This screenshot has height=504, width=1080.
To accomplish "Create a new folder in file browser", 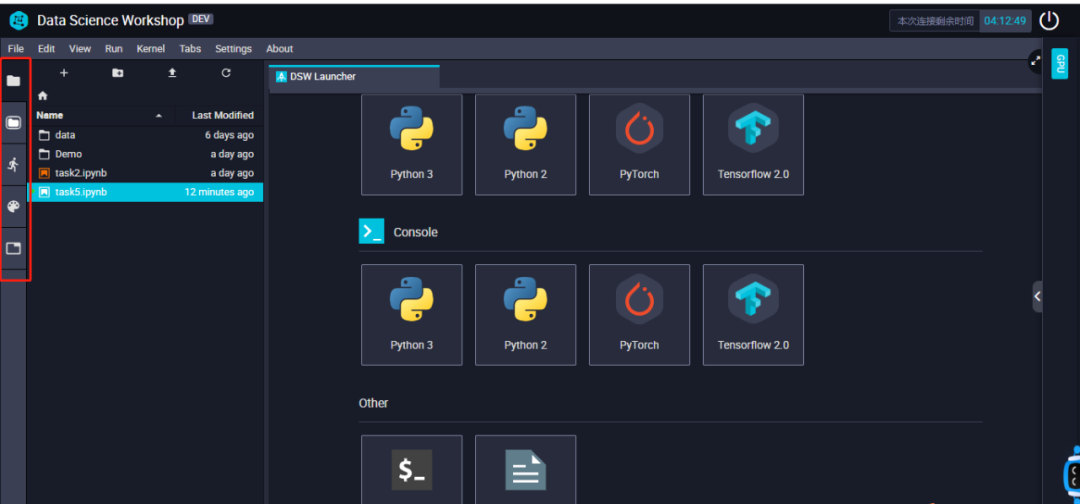I will [118, 73].
